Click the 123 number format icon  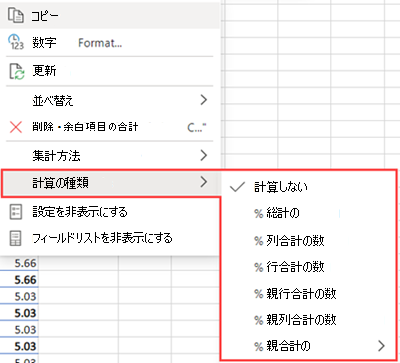(x=16, y=42)
